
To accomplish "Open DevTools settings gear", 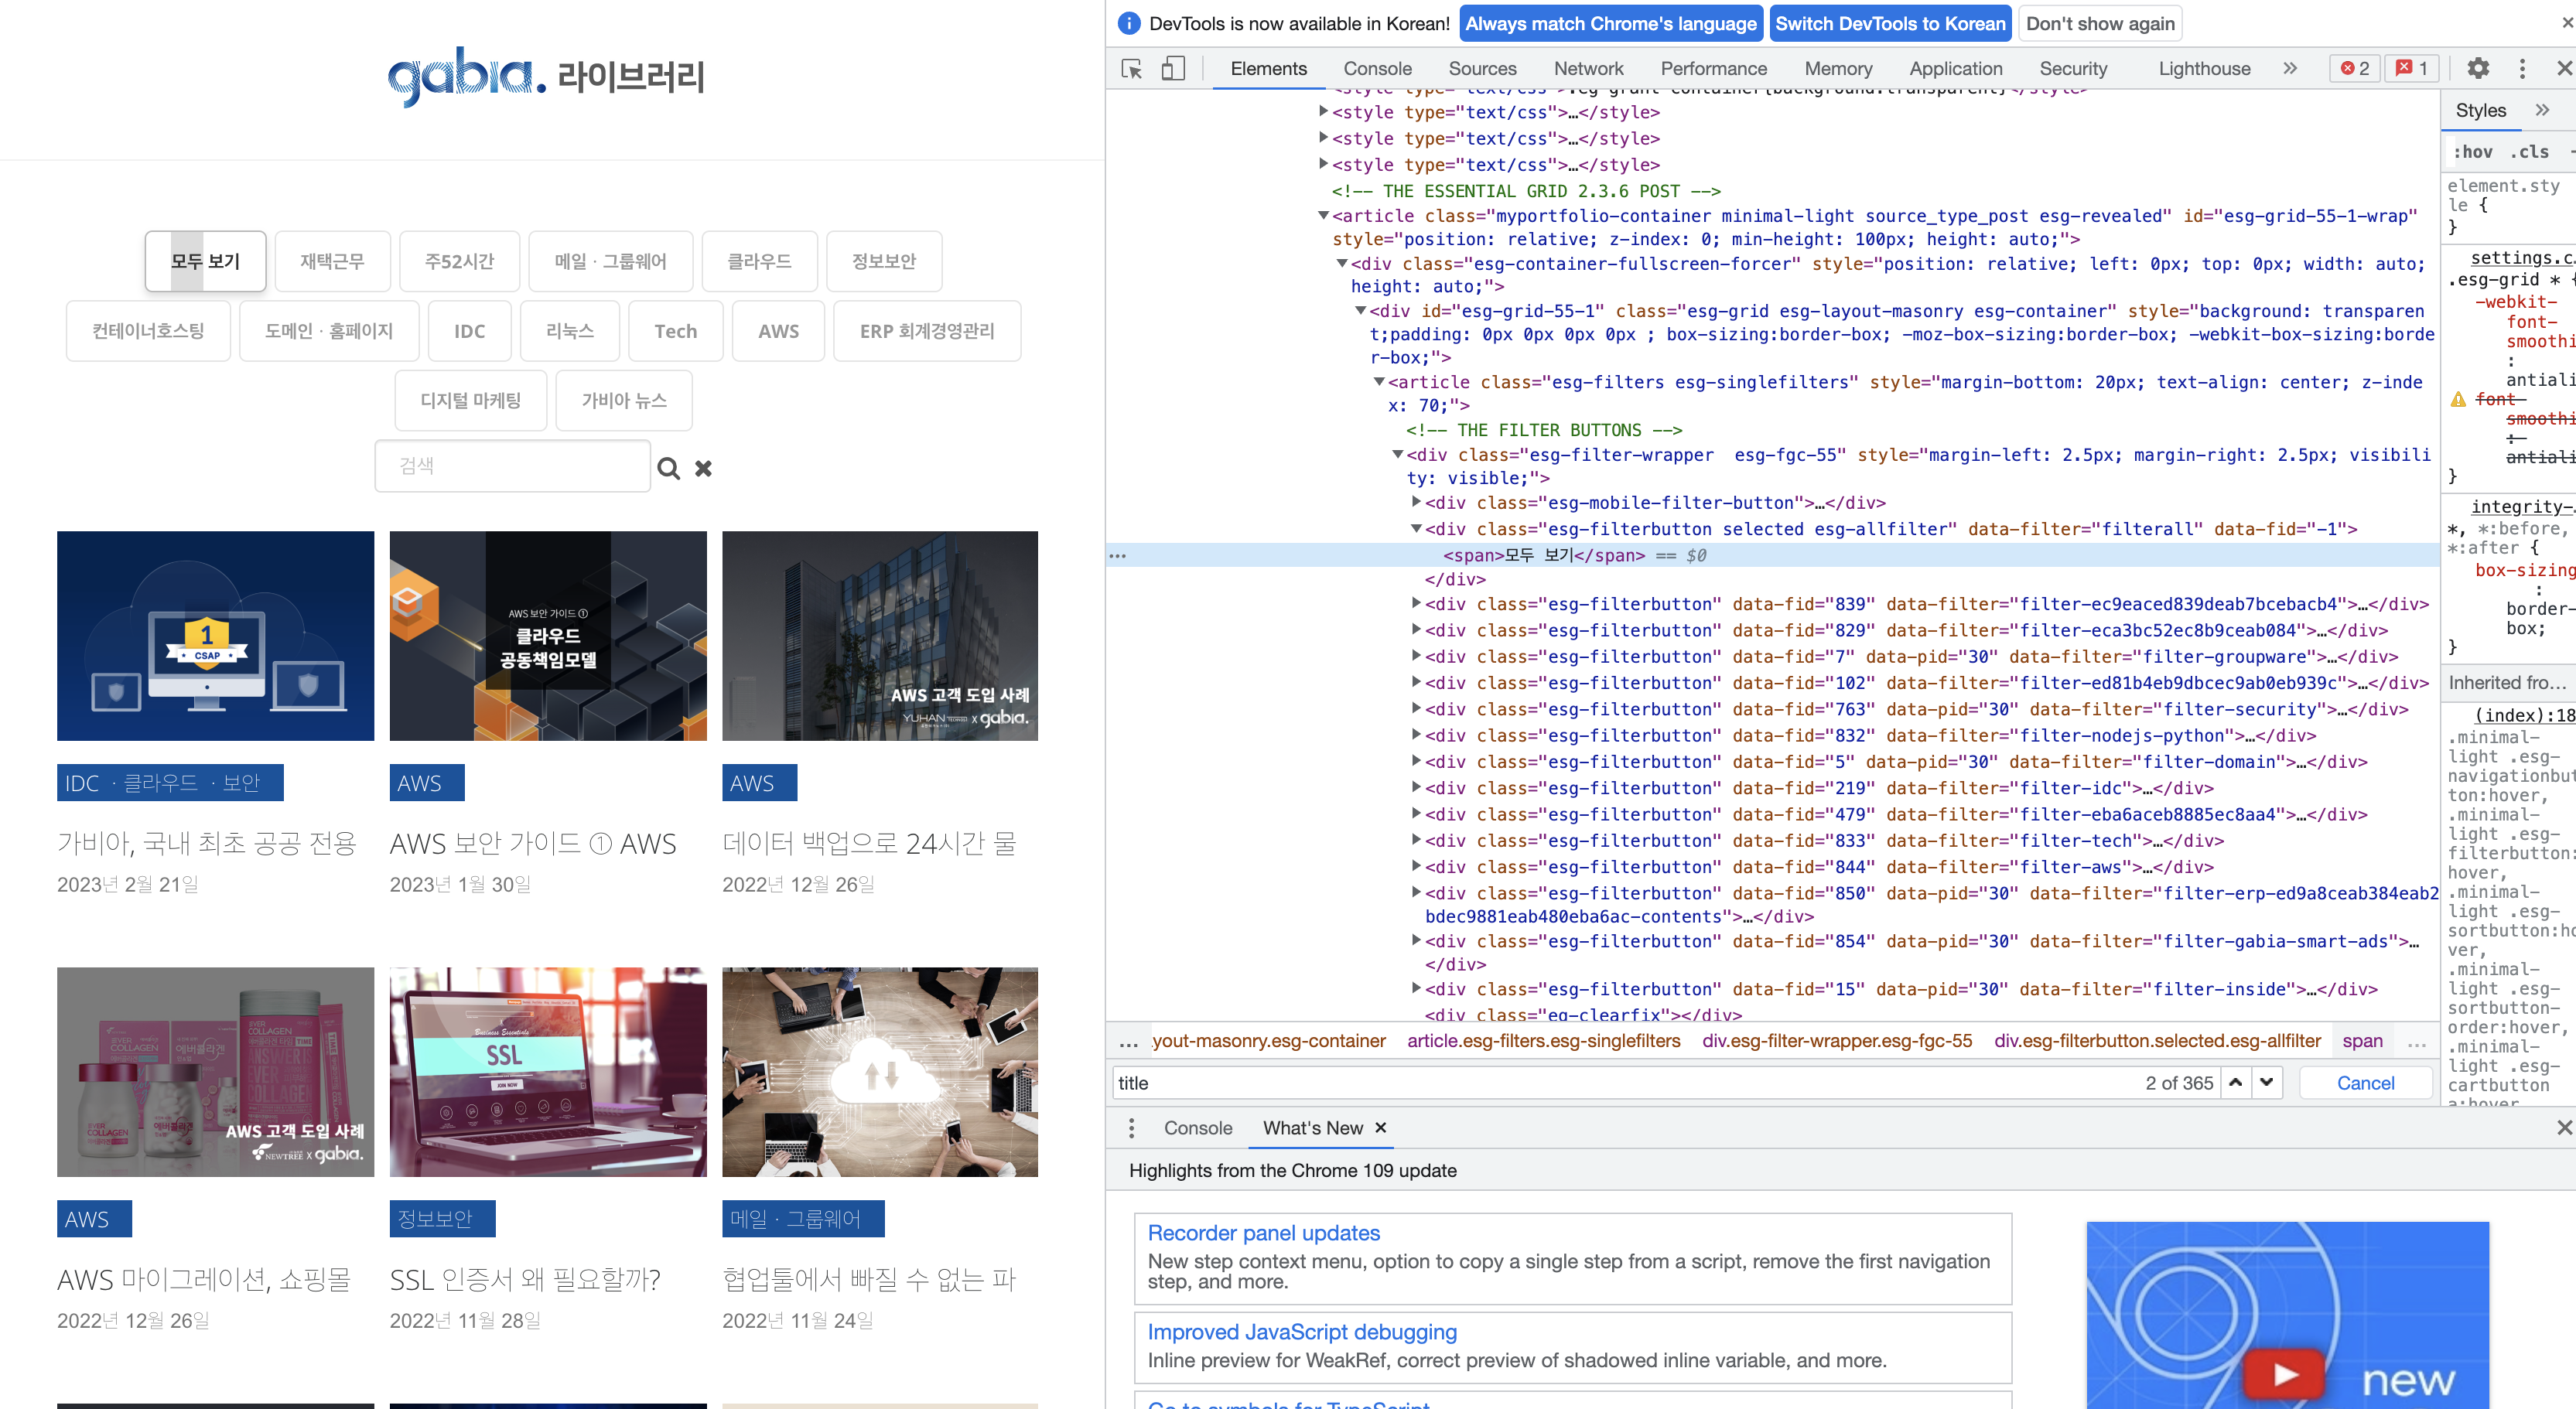I will [x=2477, y=69].
